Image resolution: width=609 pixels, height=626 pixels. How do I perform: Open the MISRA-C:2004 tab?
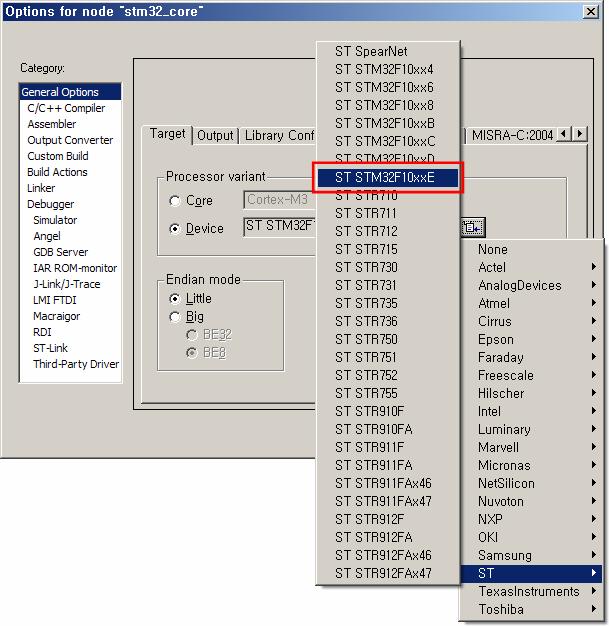click(512, 136)
